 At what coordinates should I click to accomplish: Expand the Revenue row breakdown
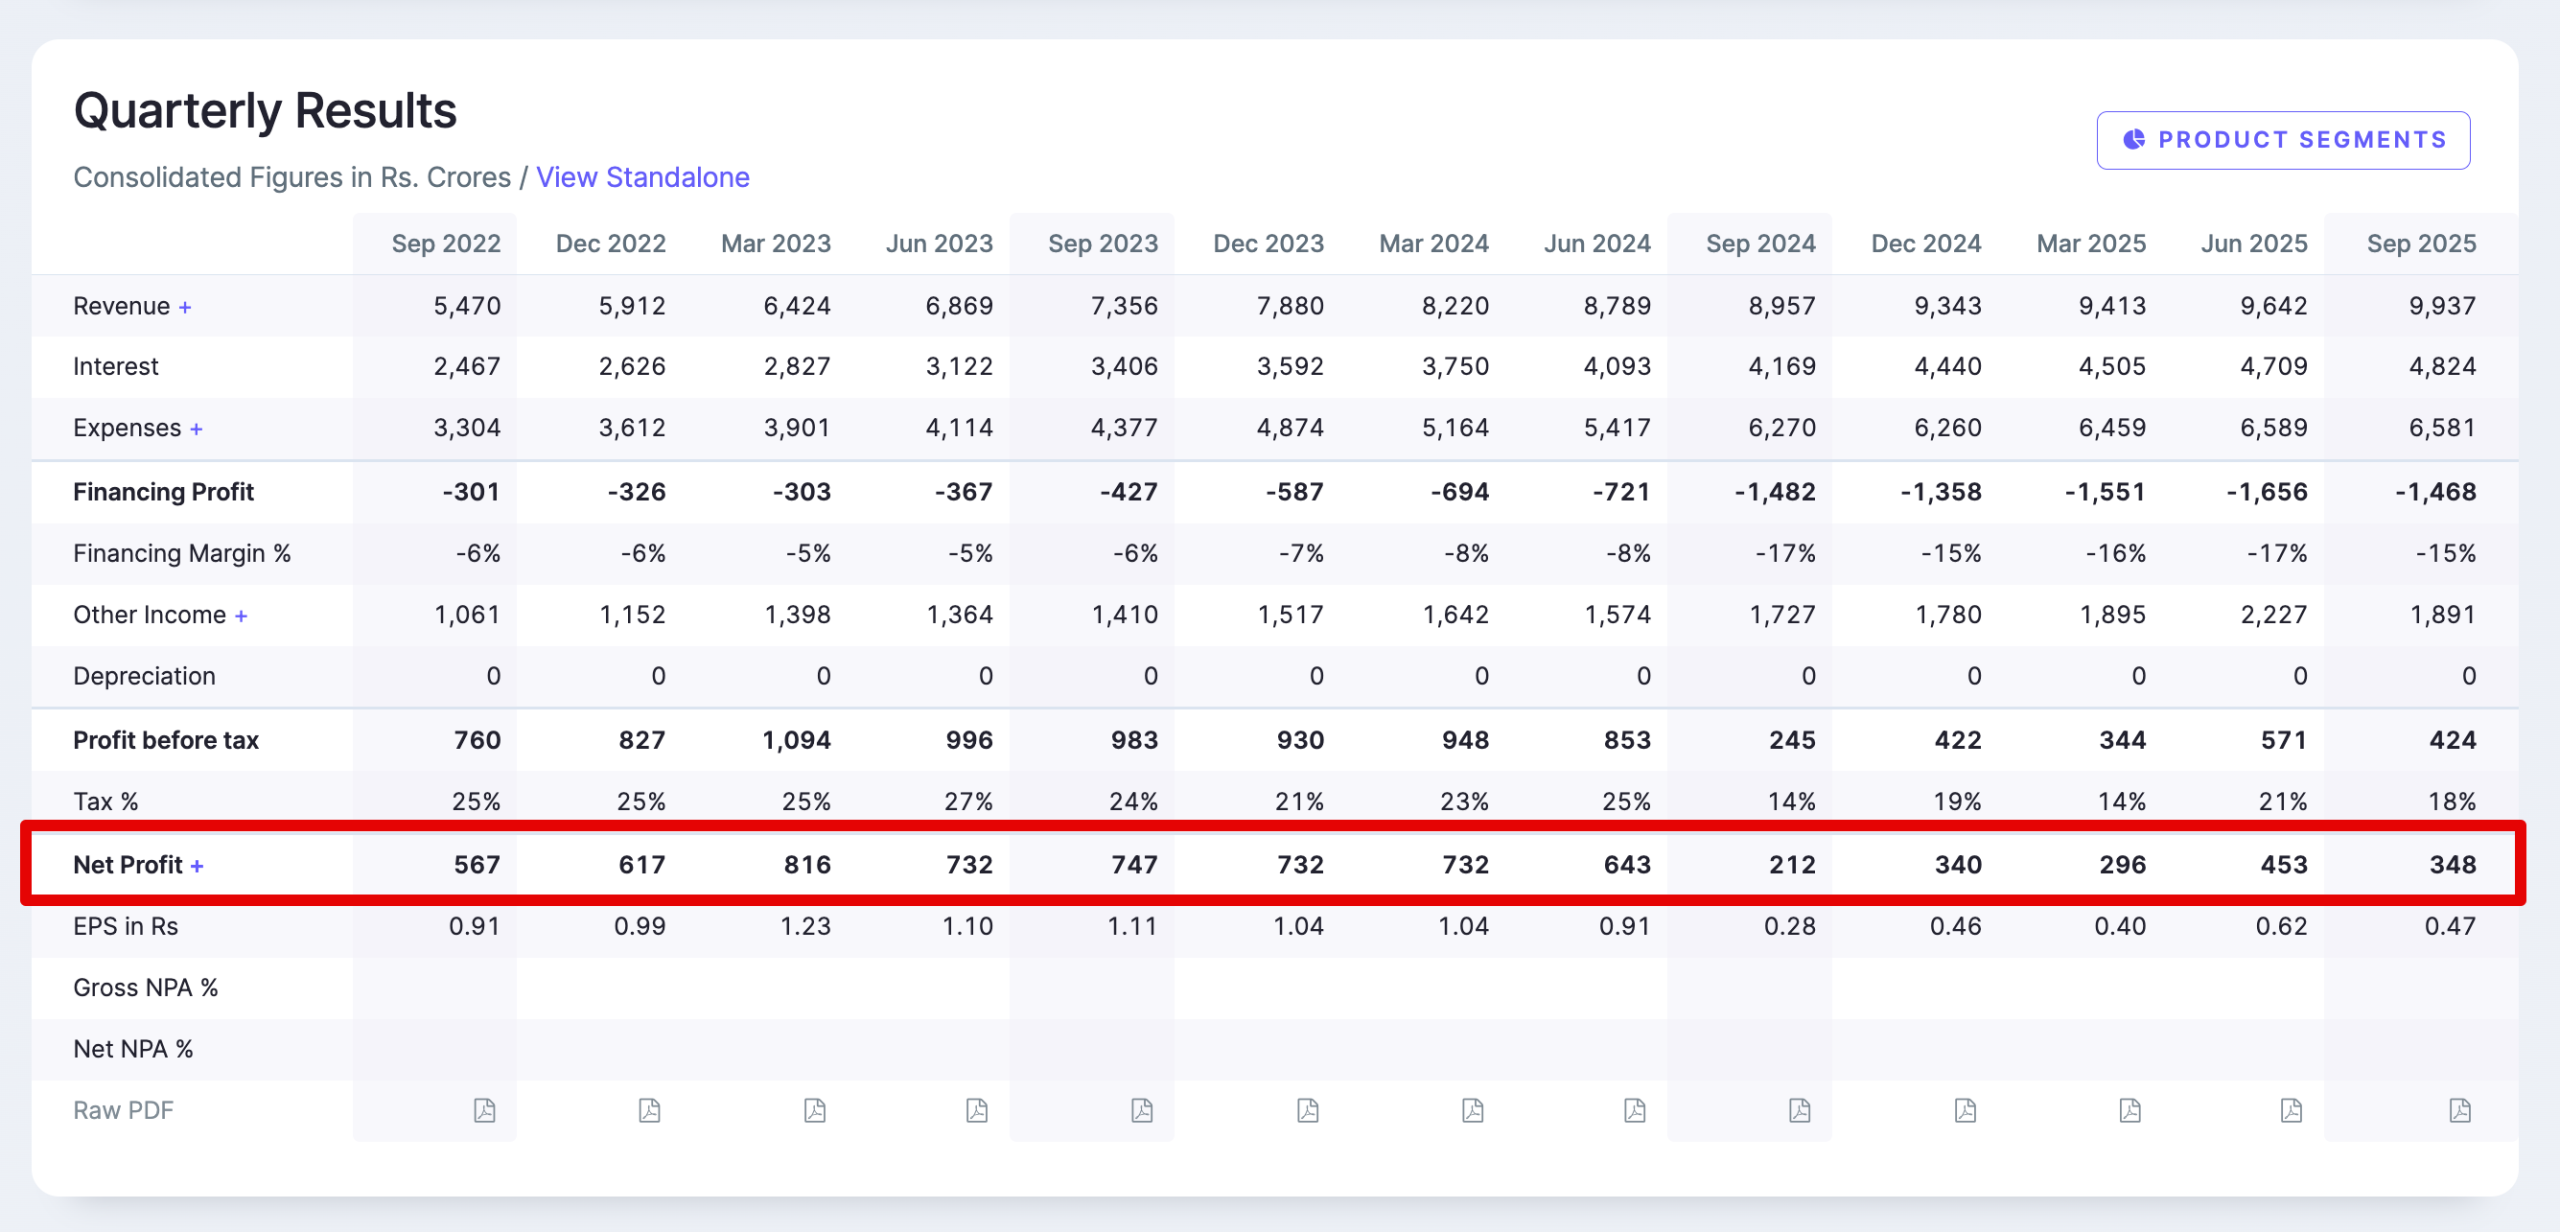pyautogui.click(x=186, y=306)
